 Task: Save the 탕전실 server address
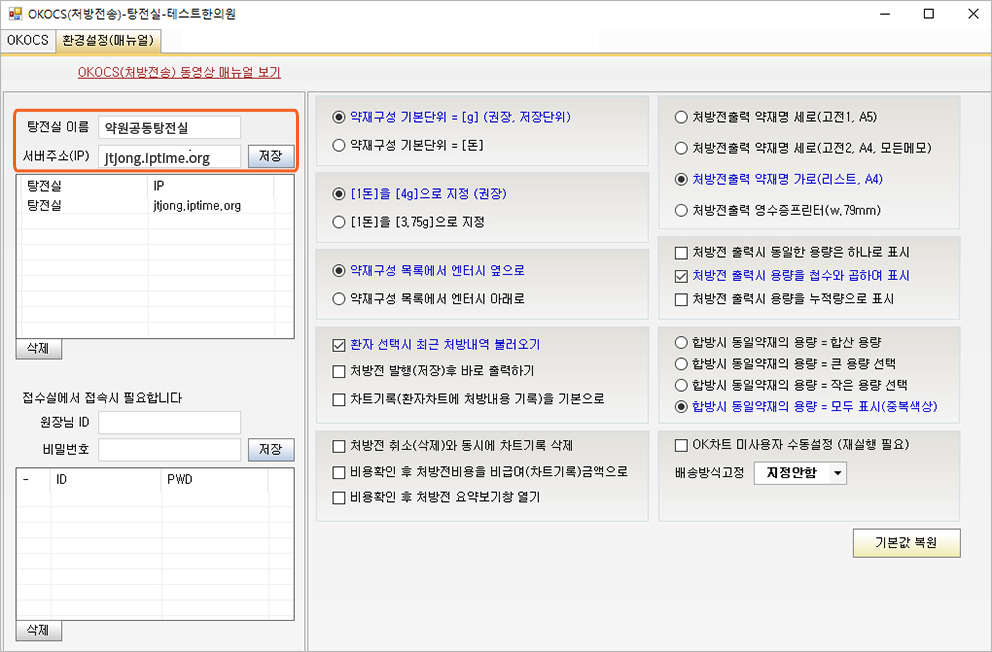coord(271,156)
